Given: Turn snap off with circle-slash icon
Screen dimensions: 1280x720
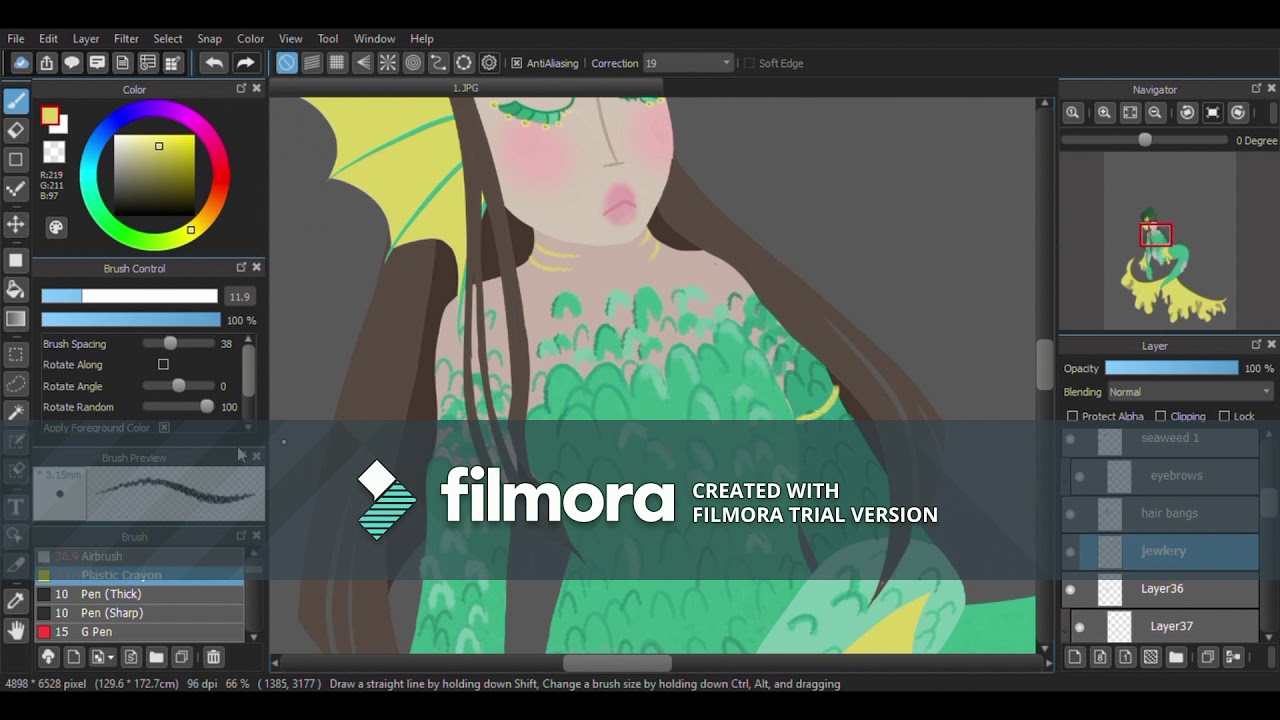Looking at the screenshot, I should 287,63.
